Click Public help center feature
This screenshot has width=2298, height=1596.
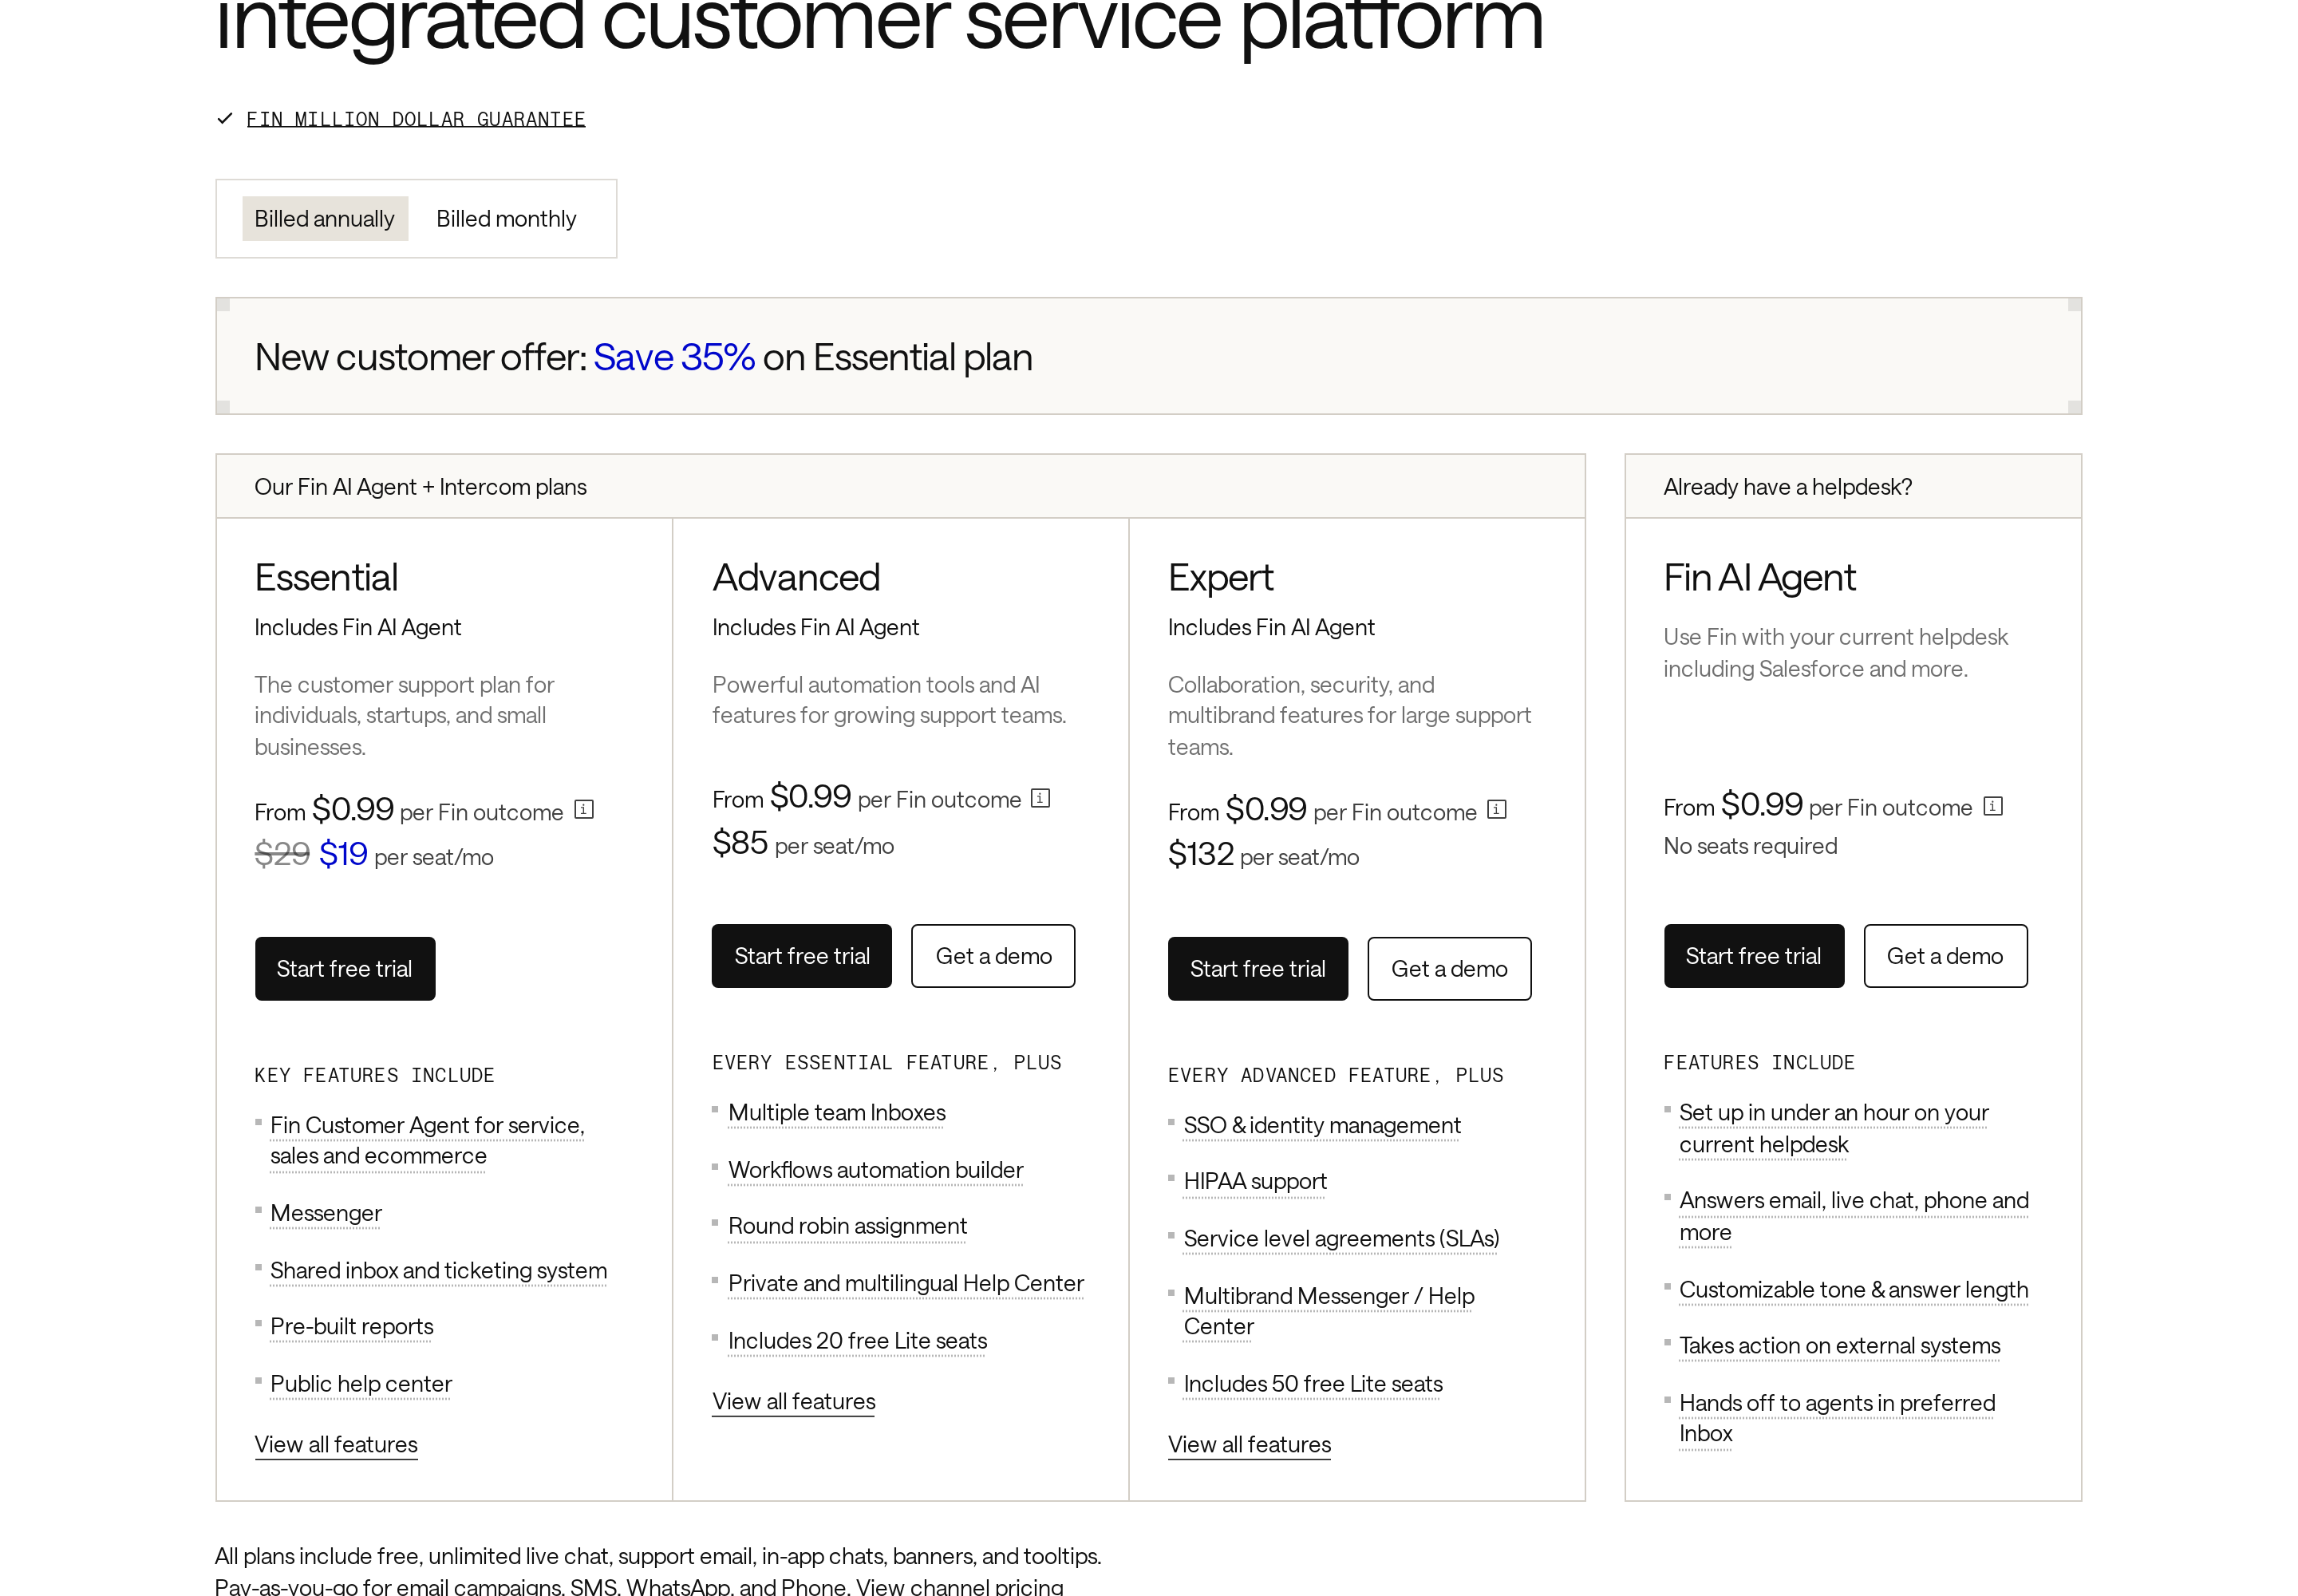(361, 1384)
